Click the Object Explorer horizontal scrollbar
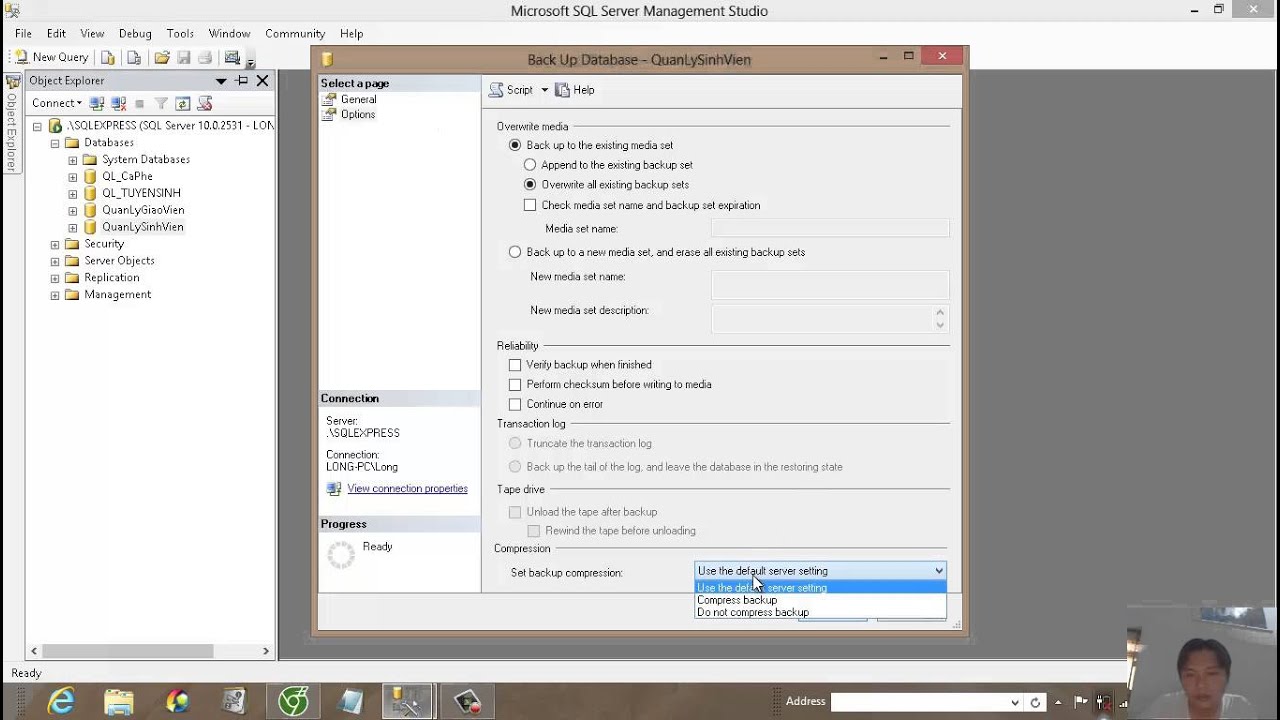This screenshot has height=720, width=1280. point(150,651)
